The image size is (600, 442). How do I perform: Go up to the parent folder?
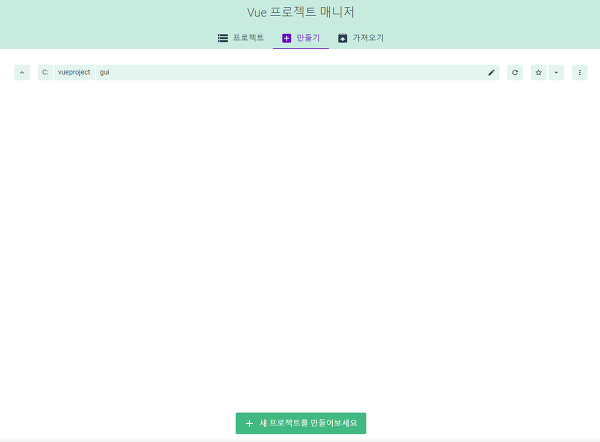(22, 72)
